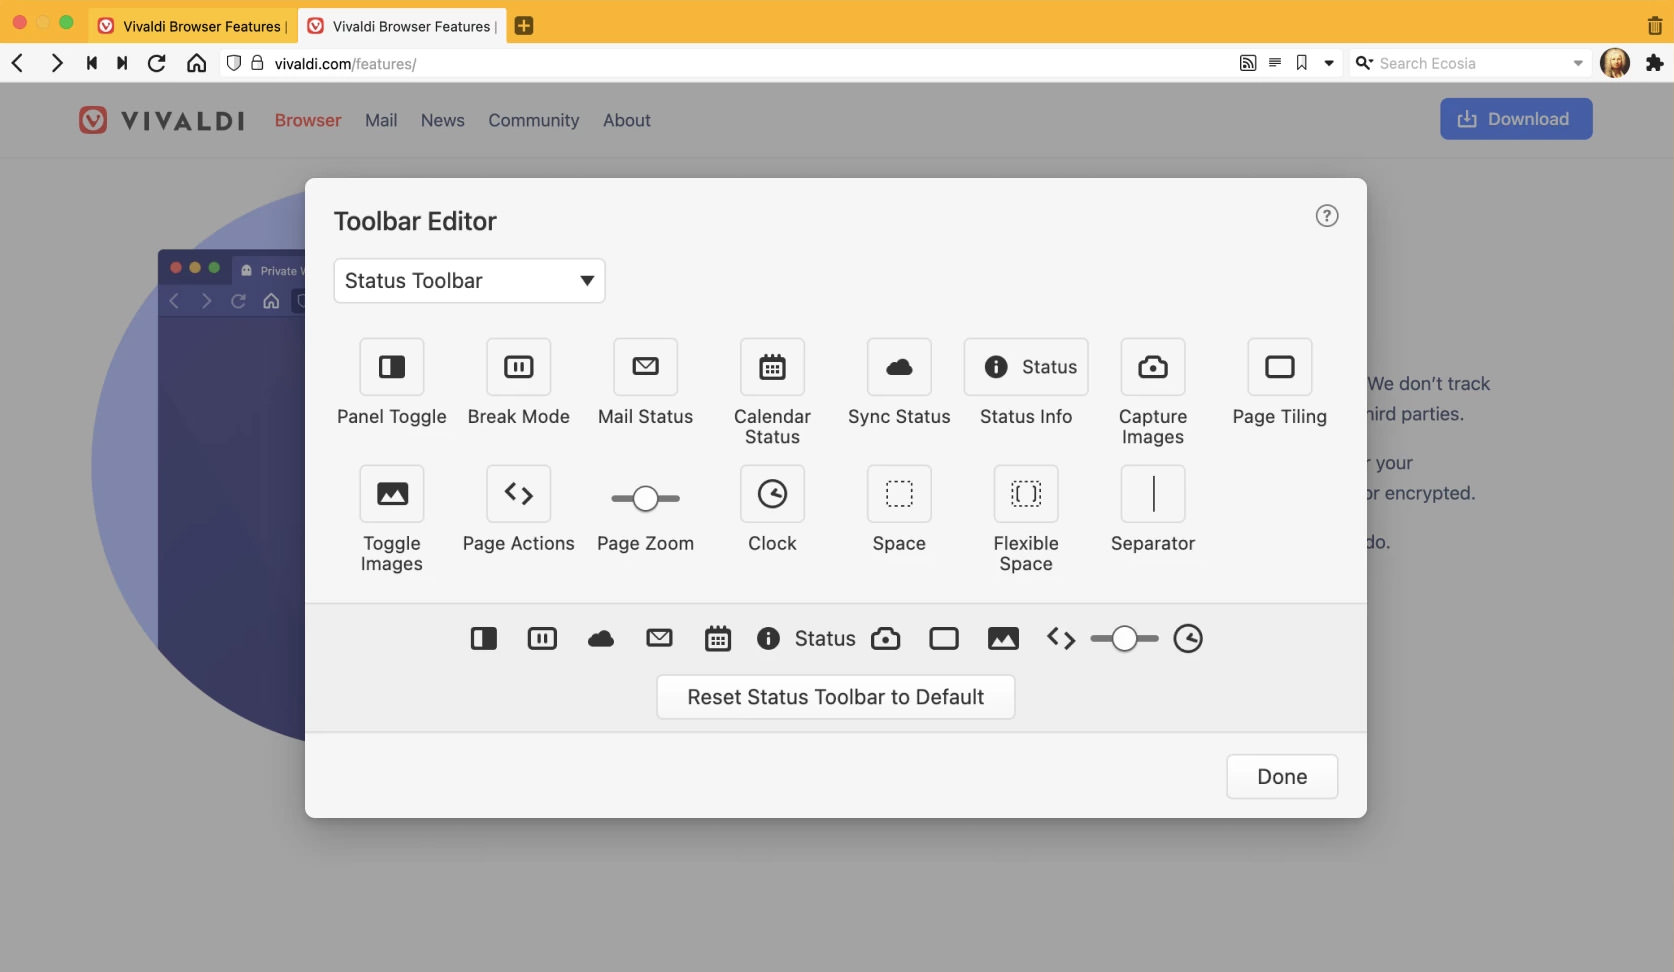The width and height of the screenshot is (1674, 972).
Task: Click Reset Status Toolbar to Default
Action: (x=835, y=697)
